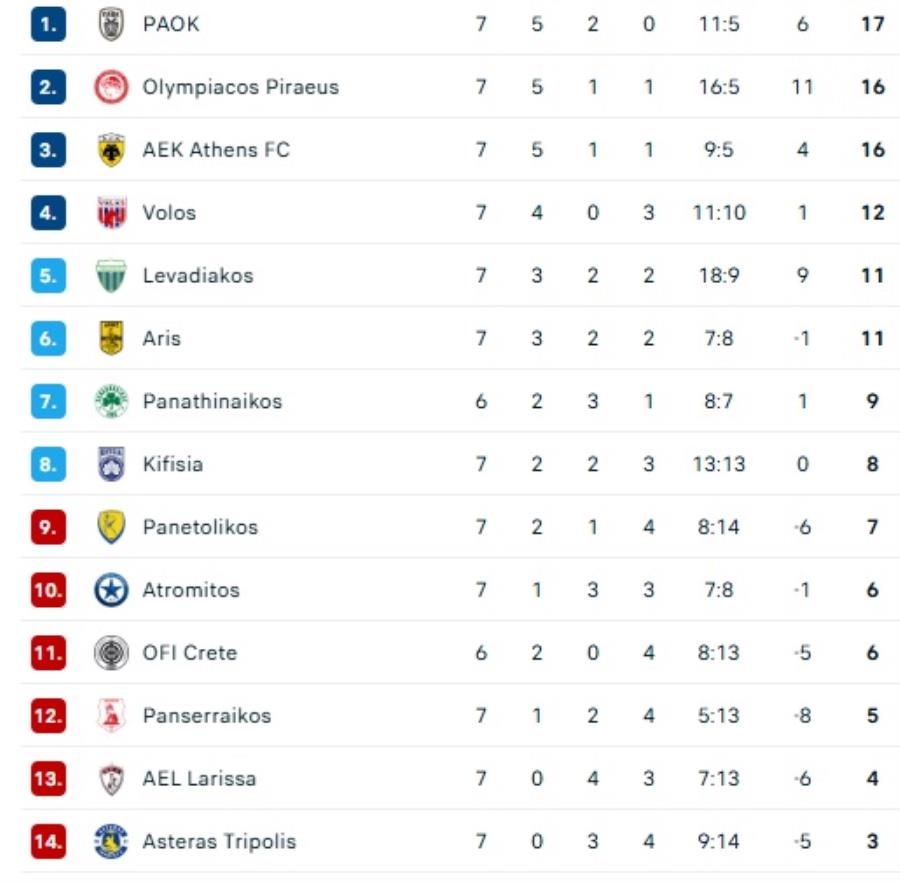Click Levadiakos goals figure 18:9
The image size is (900, 882).
click(719, 276)
